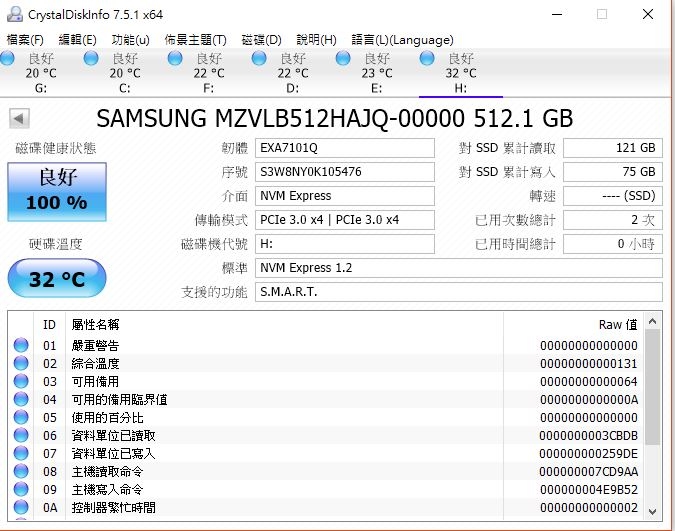This screenshot has width=675, height=531.
Task: Click the scroll down arrow of the attribute list
Action: (652, 511)
